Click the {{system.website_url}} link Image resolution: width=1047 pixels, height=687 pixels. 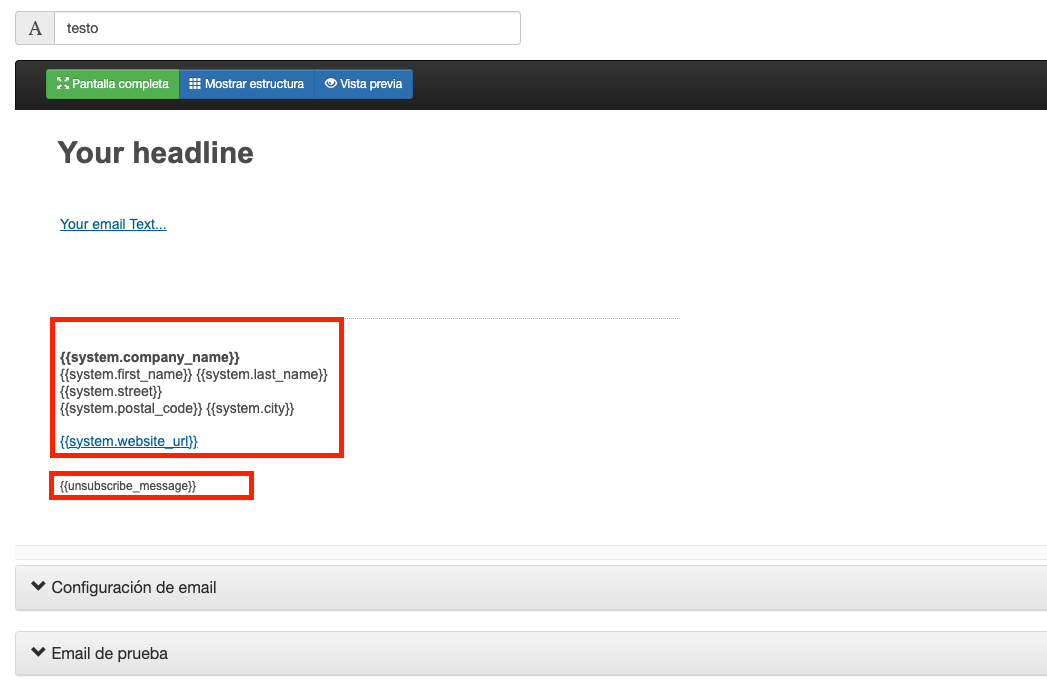click(129, 441)
